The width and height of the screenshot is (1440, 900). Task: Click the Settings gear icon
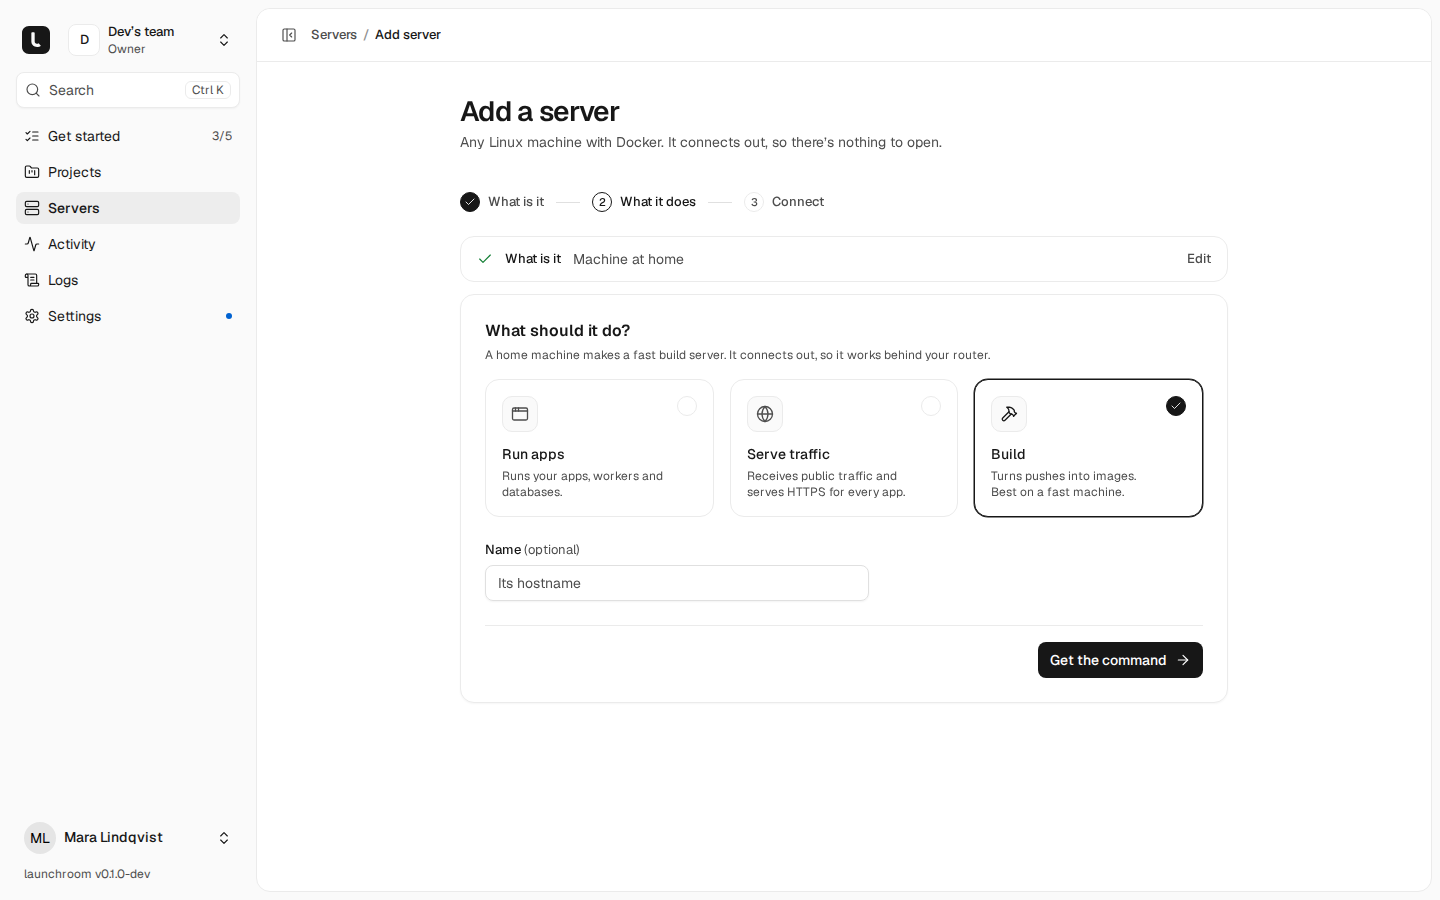click(32, 316)
